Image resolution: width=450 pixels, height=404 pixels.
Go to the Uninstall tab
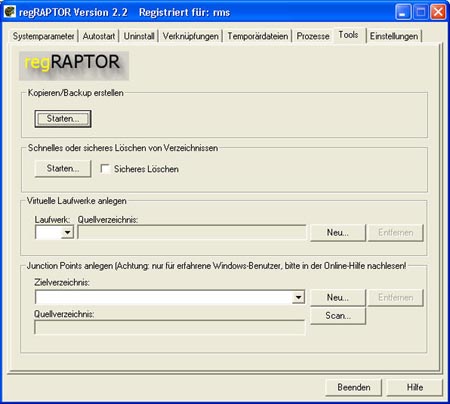pos(139,36)
